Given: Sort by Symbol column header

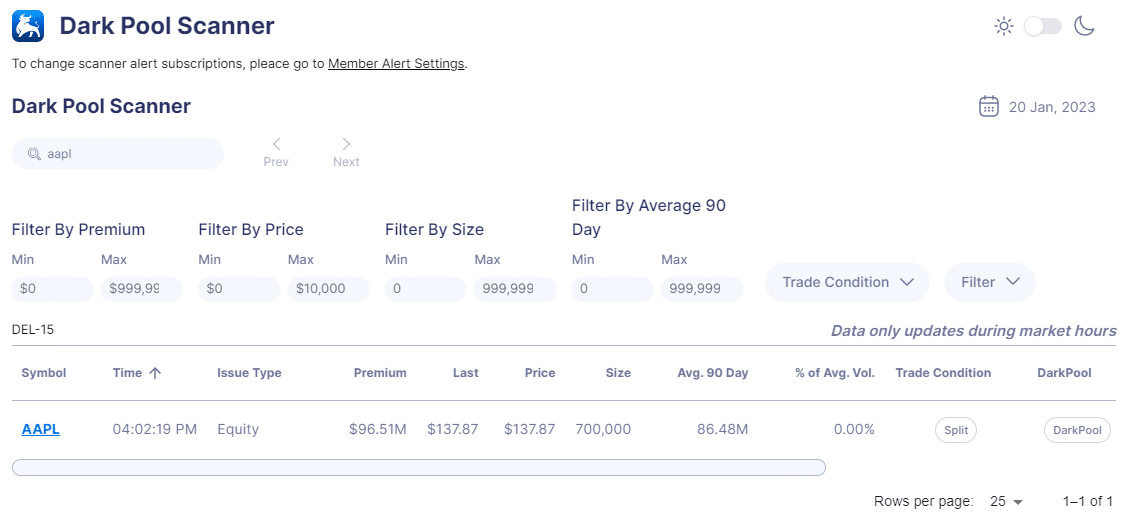Looking at the screenshot, I should (x=44, y=373).
